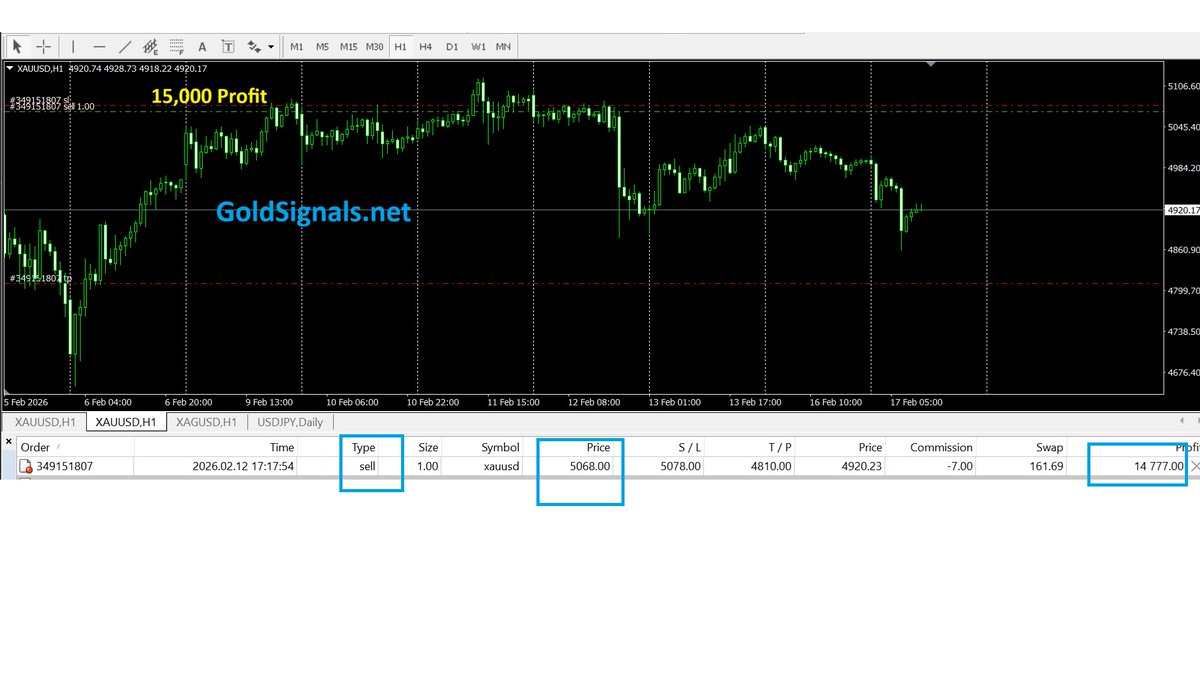This screenshot has height=676, width=1200.
Task: Click the chart shift marker triangle
Action: [932, 65]
